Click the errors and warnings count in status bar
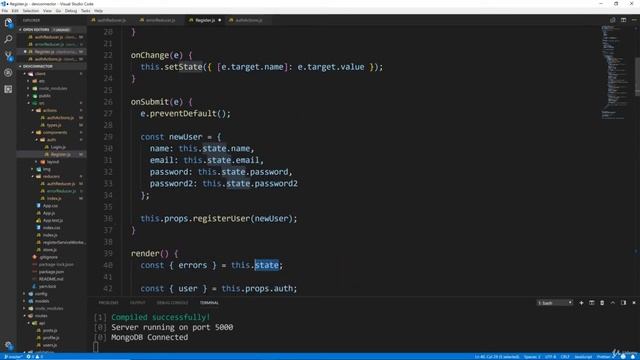Screen dimensions: 640x360 pos(35,357)
